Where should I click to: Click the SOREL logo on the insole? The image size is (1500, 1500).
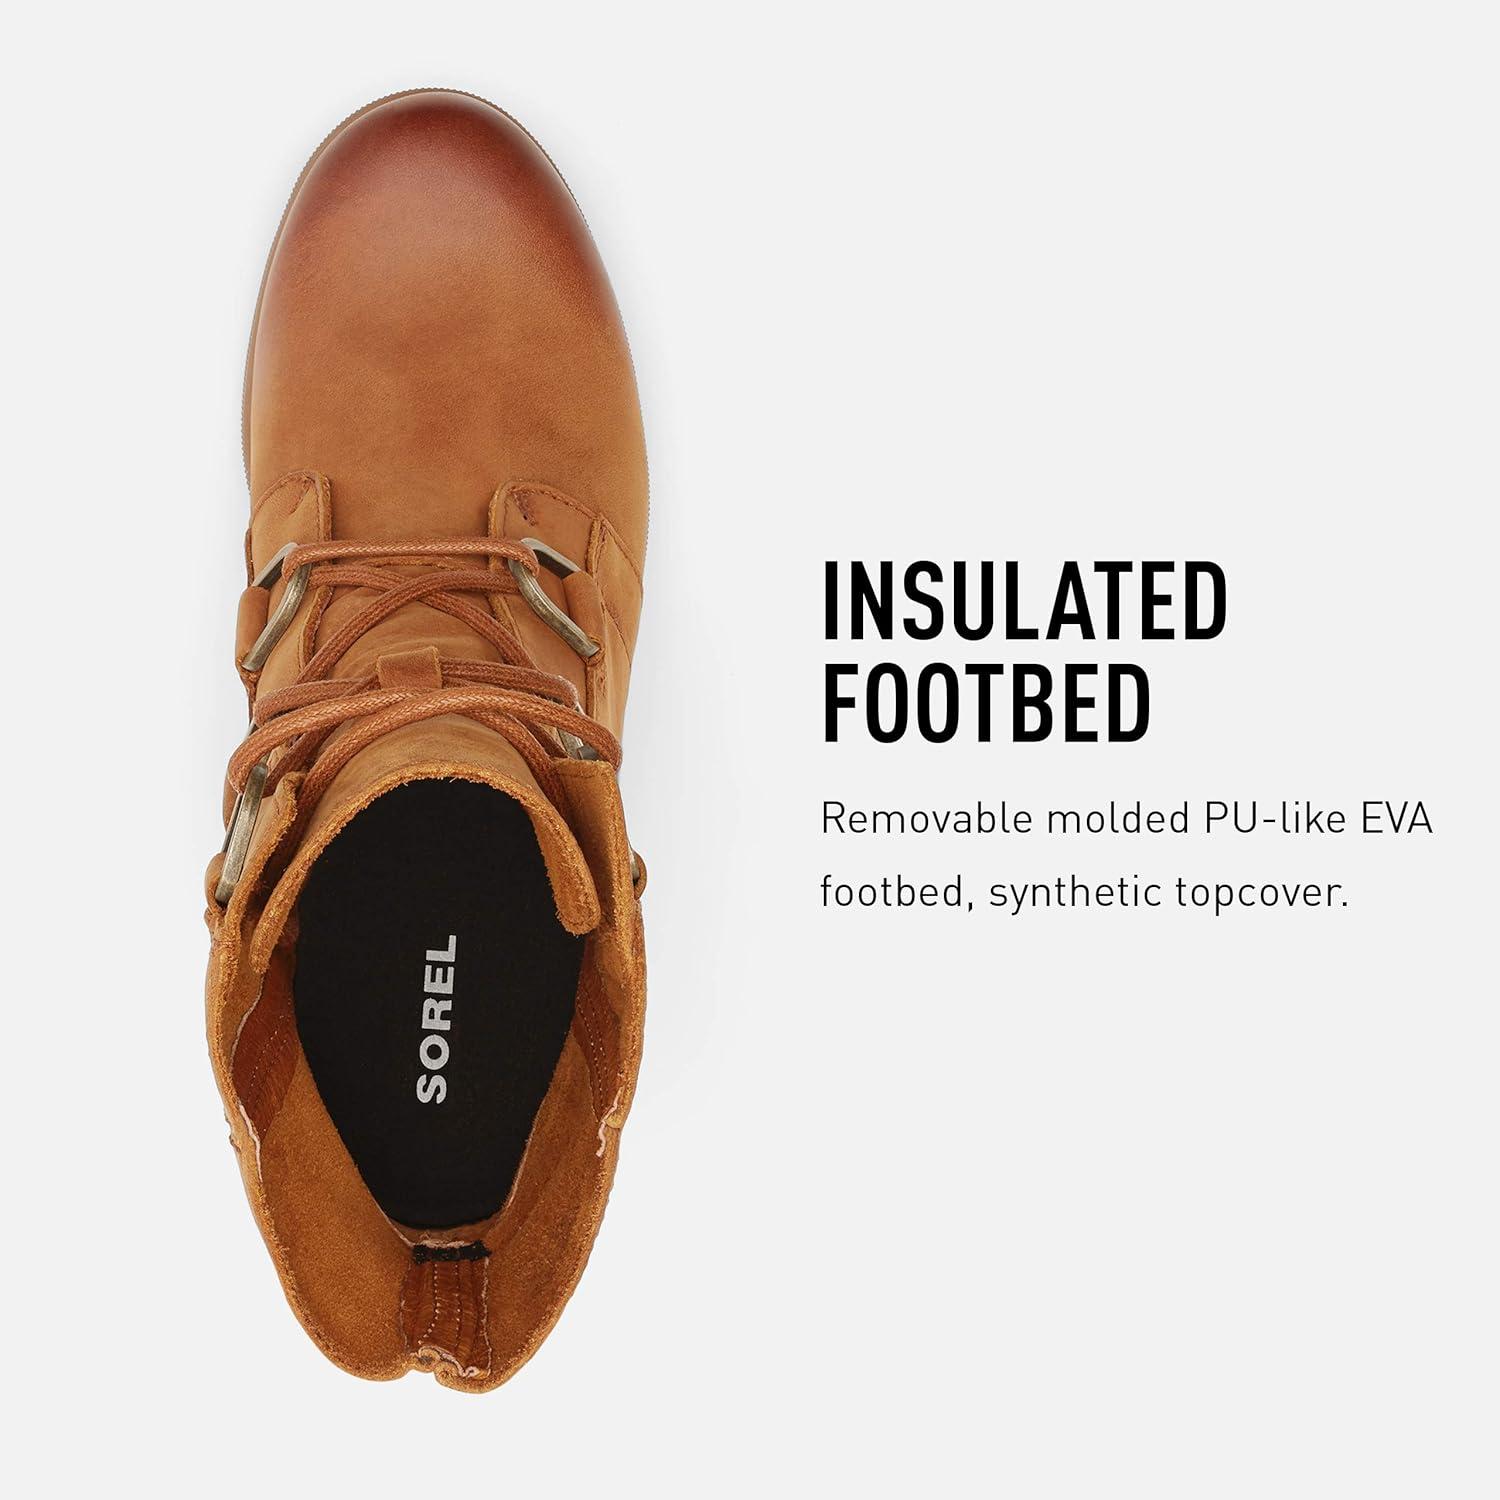point(437,1019)
